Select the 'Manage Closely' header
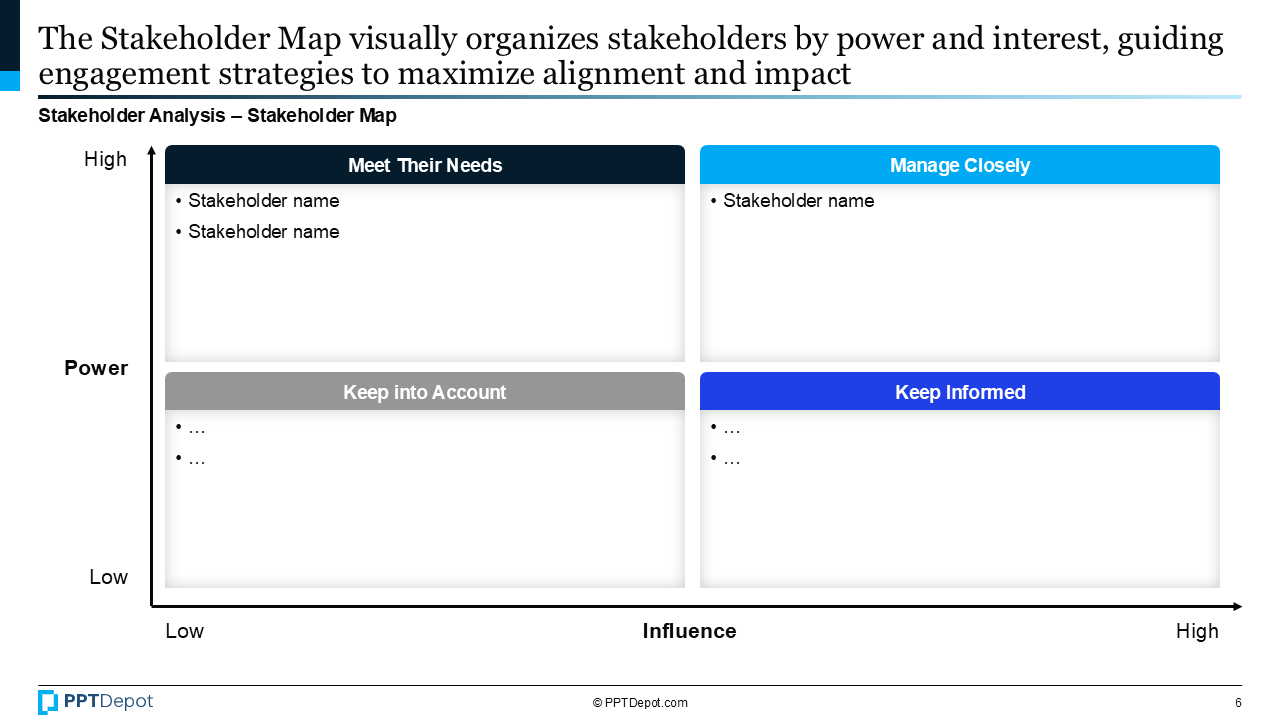 (x=960, y=165)
